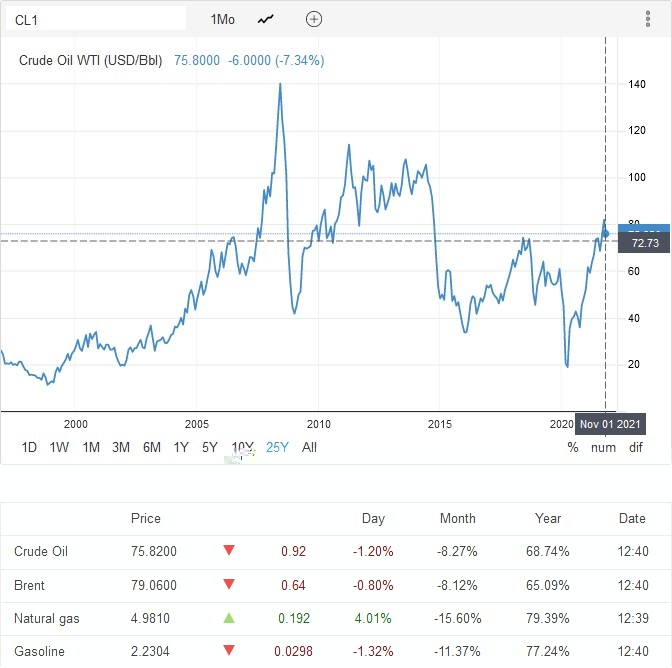The image size is (672, 668).
Task: Sort the table by the Year column header
Action: tap(548, 518)
